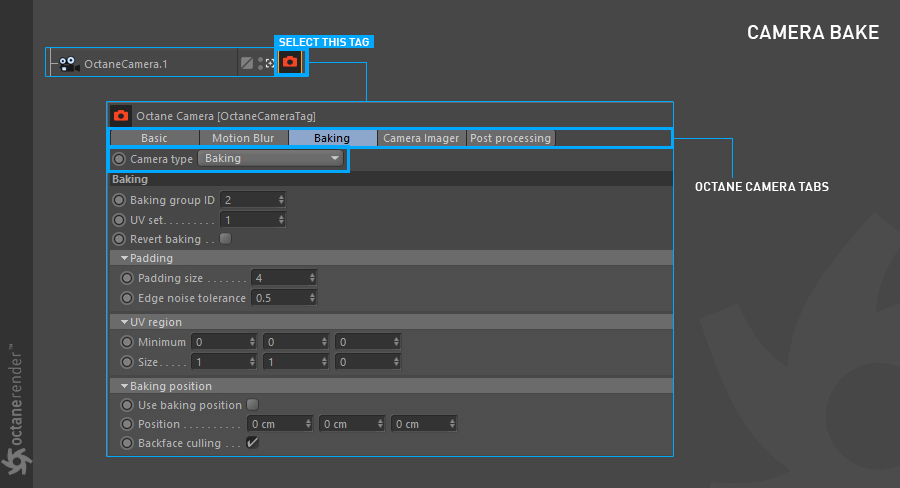Screen dimensions: 900x488
Task: Switch to Post processing tab
Action: (x=510, y=138)
